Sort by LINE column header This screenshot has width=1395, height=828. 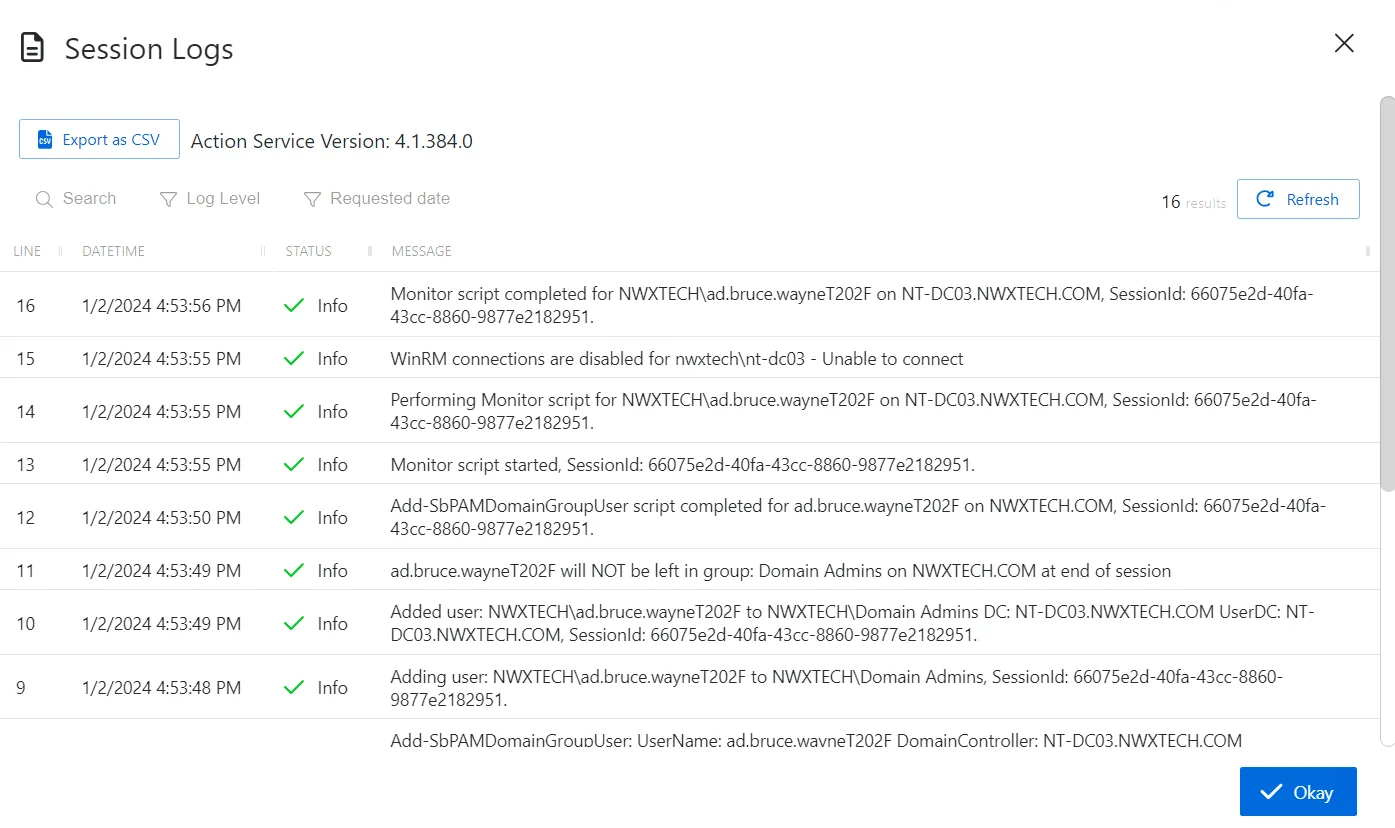coord(27,251)
